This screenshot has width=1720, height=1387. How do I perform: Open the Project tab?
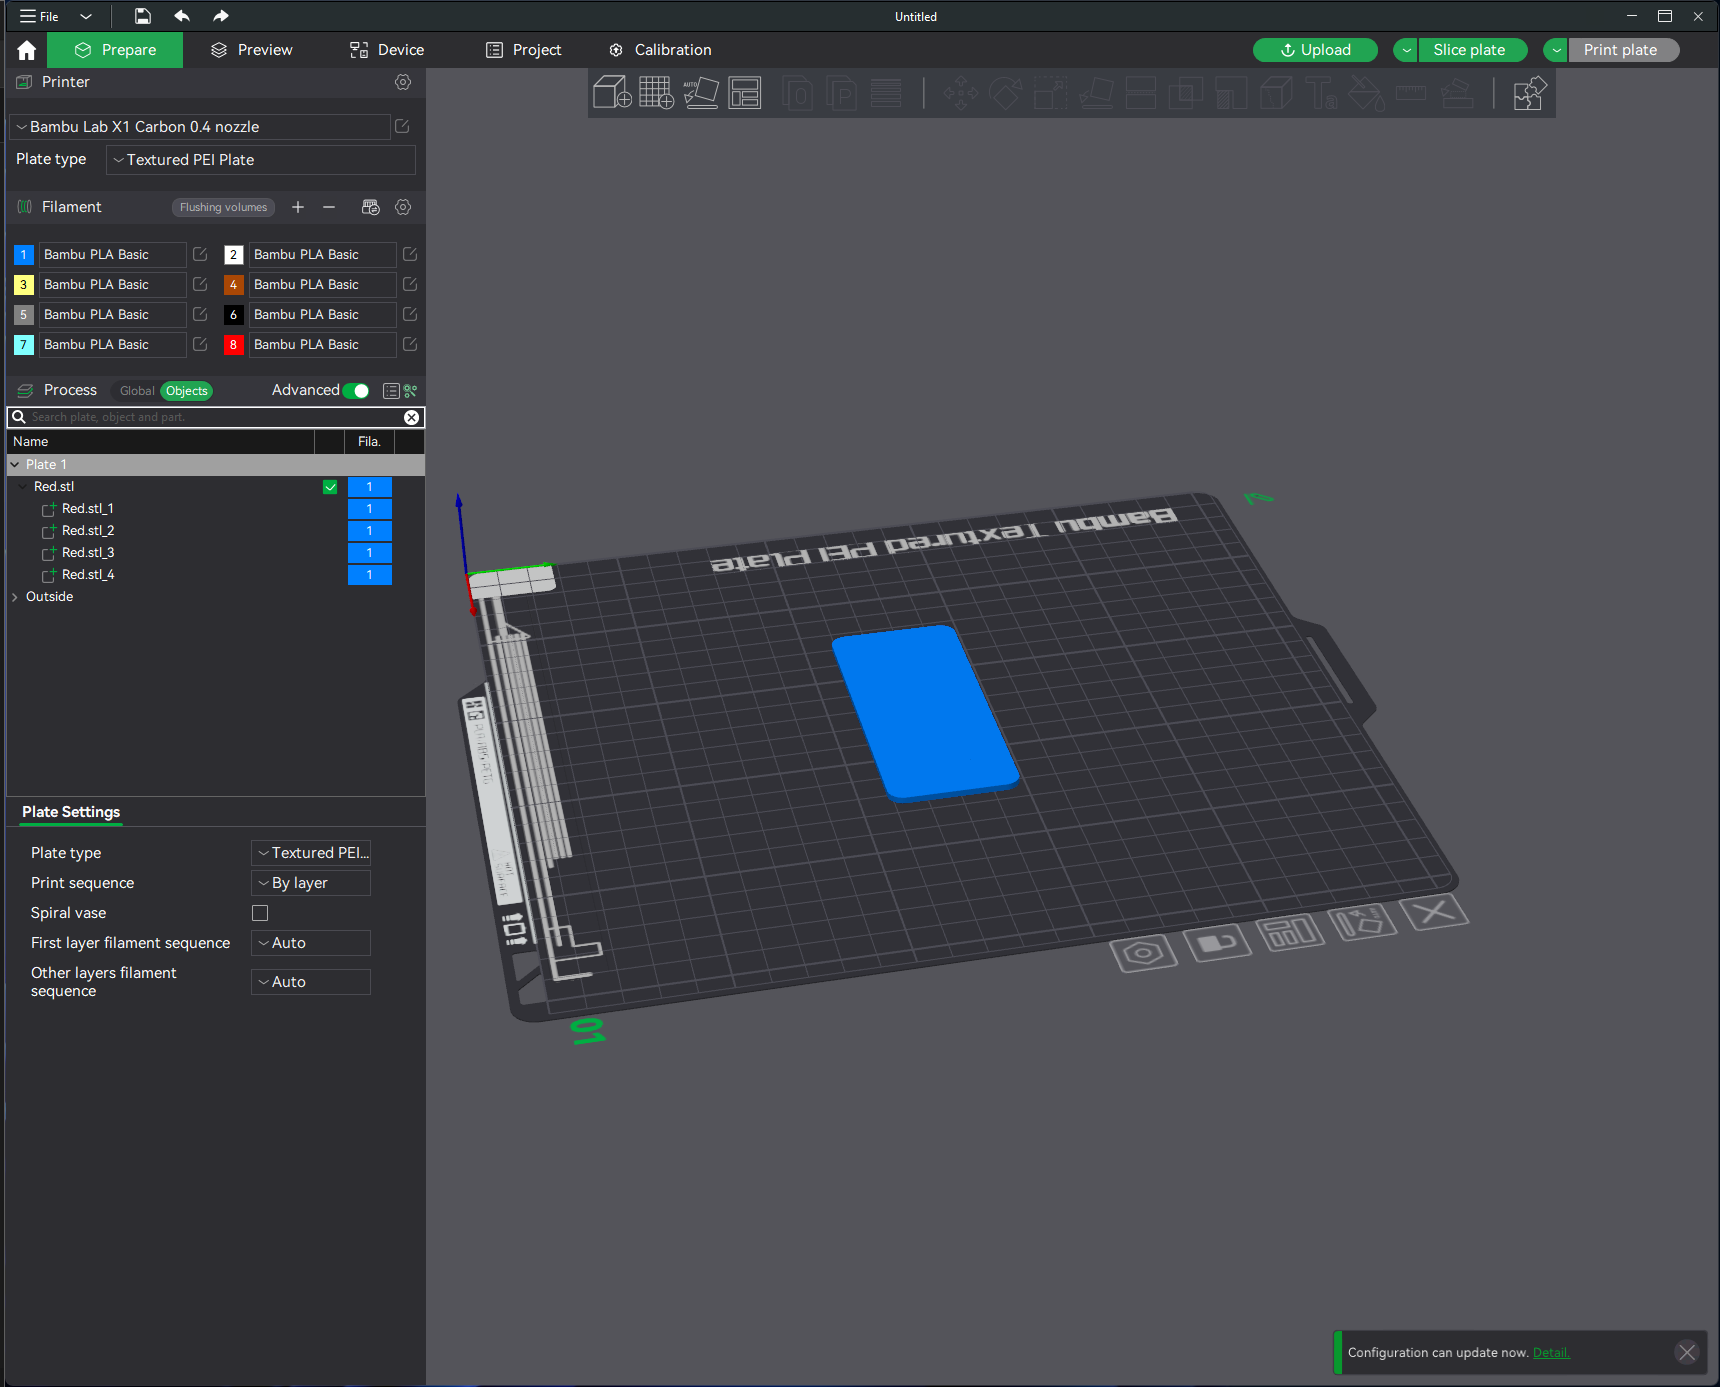click(x=524, y=50)
